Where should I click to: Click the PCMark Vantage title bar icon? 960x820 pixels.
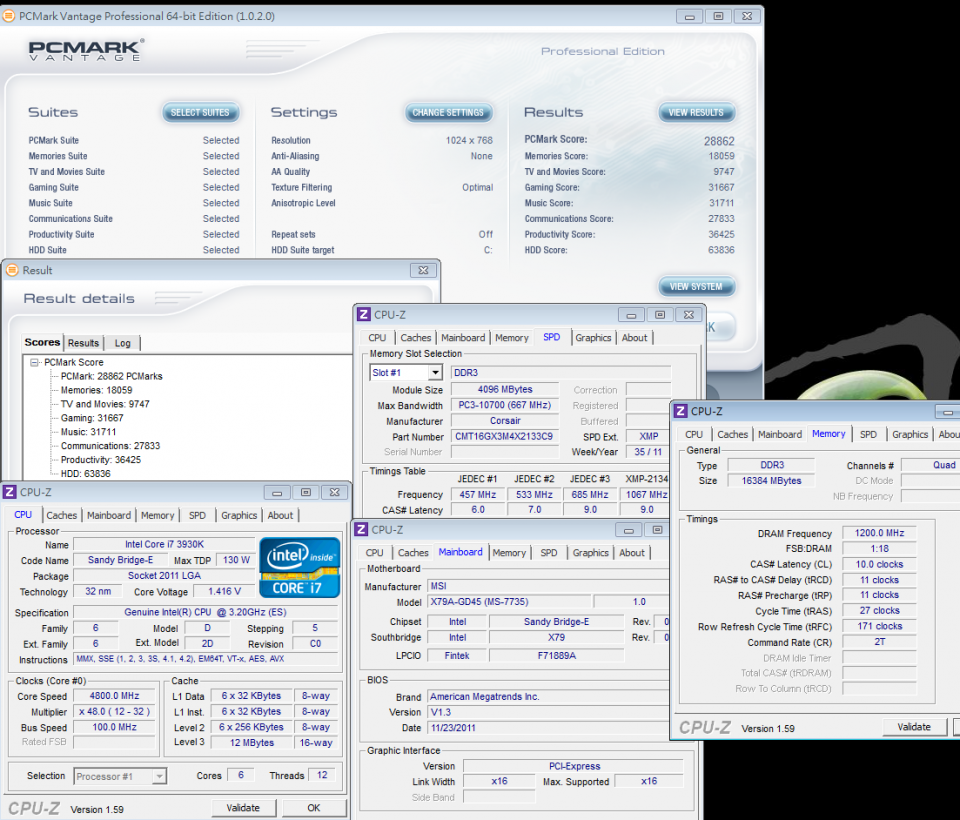coord(10,16)
